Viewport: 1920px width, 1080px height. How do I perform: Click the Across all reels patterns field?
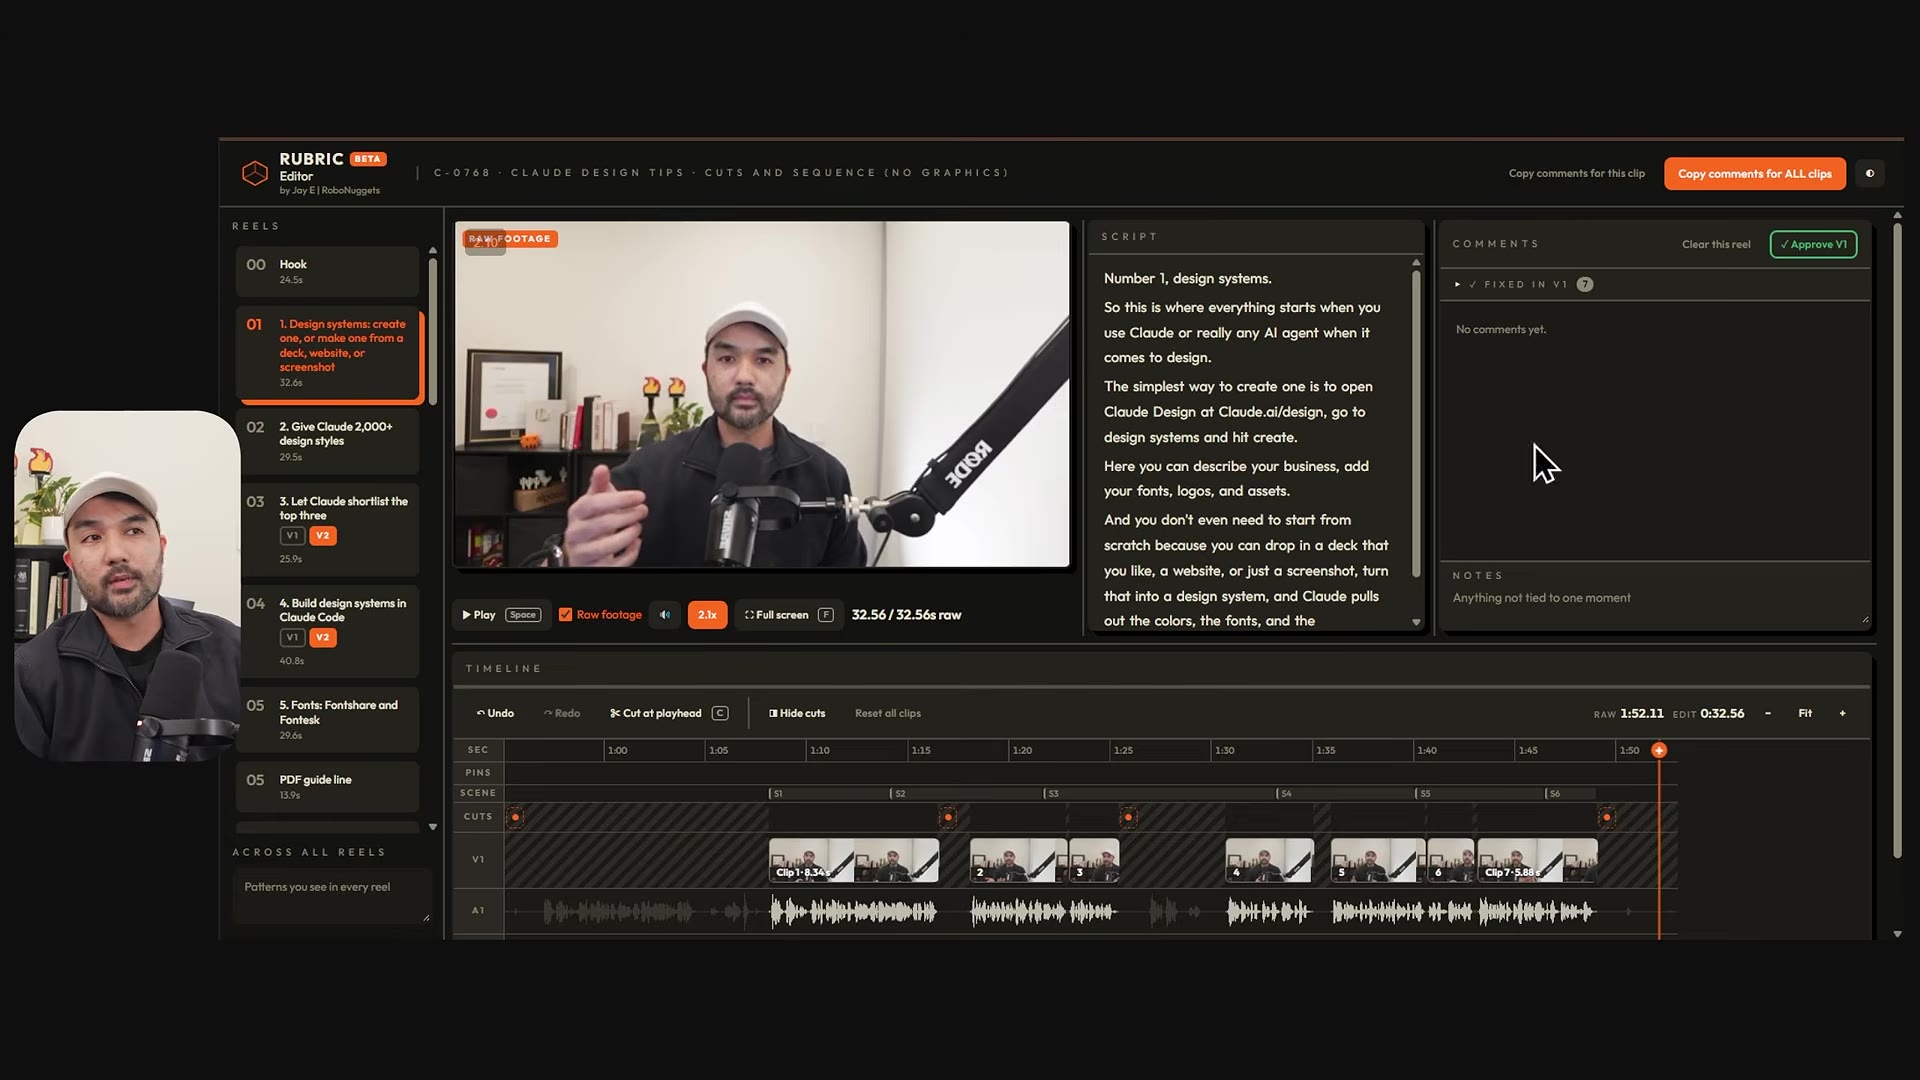click(331, 897)
